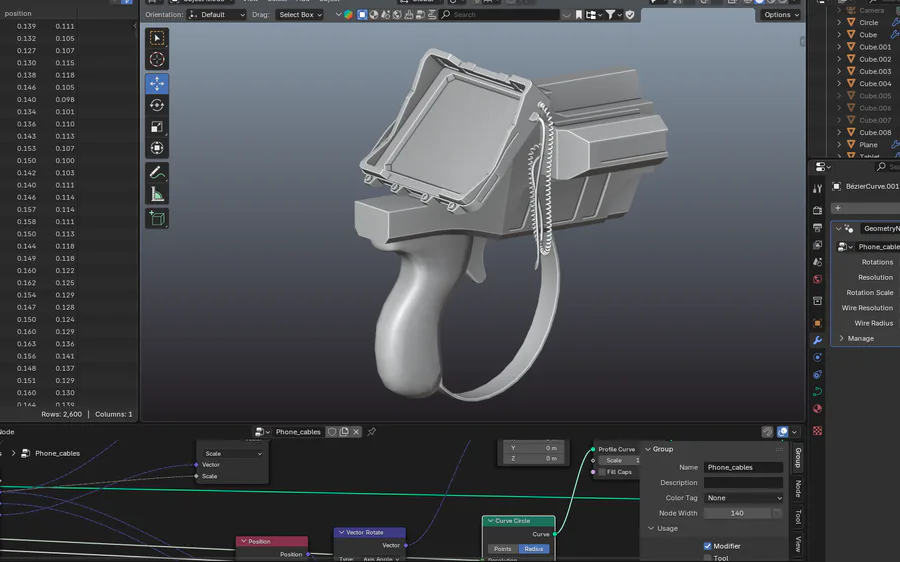The image size is (900, 562).
Task: Switch to the Group sidebar tab
Action: (797, 458)
